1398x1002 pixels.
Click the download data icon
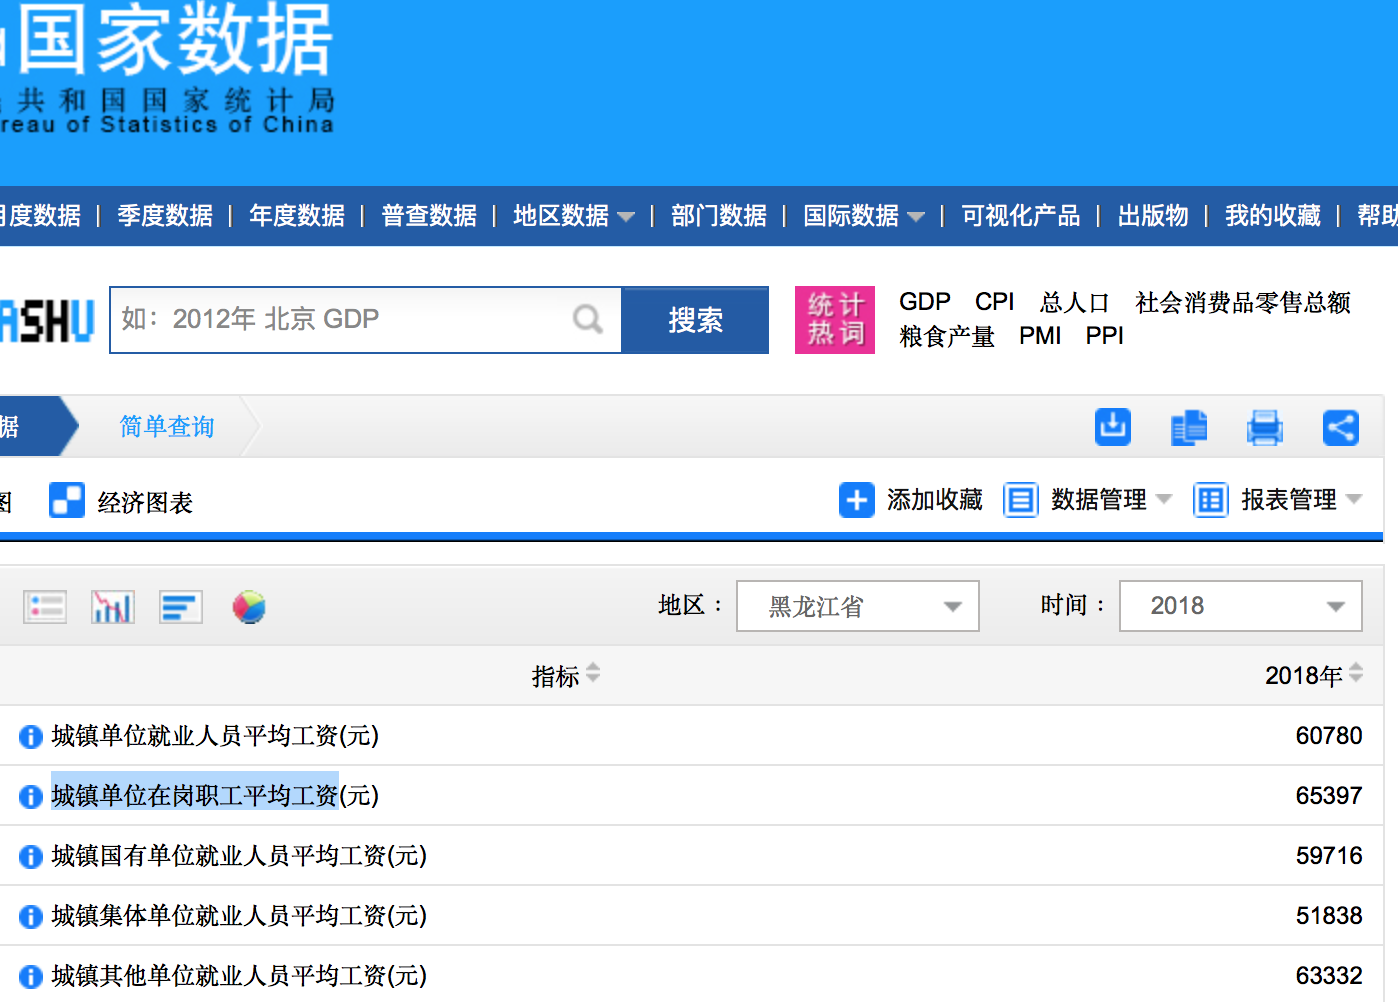pyautogui.click(x=1112, y=427)
